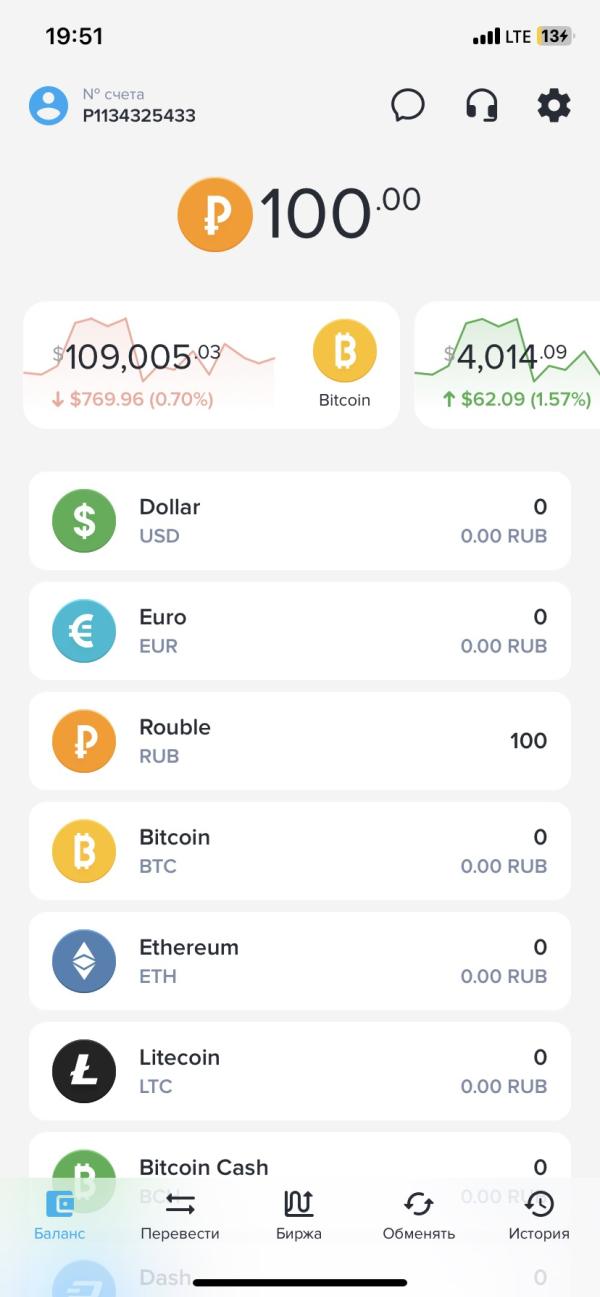
Task: Tap the green Dollar coin icon
Action: [84, 521]
